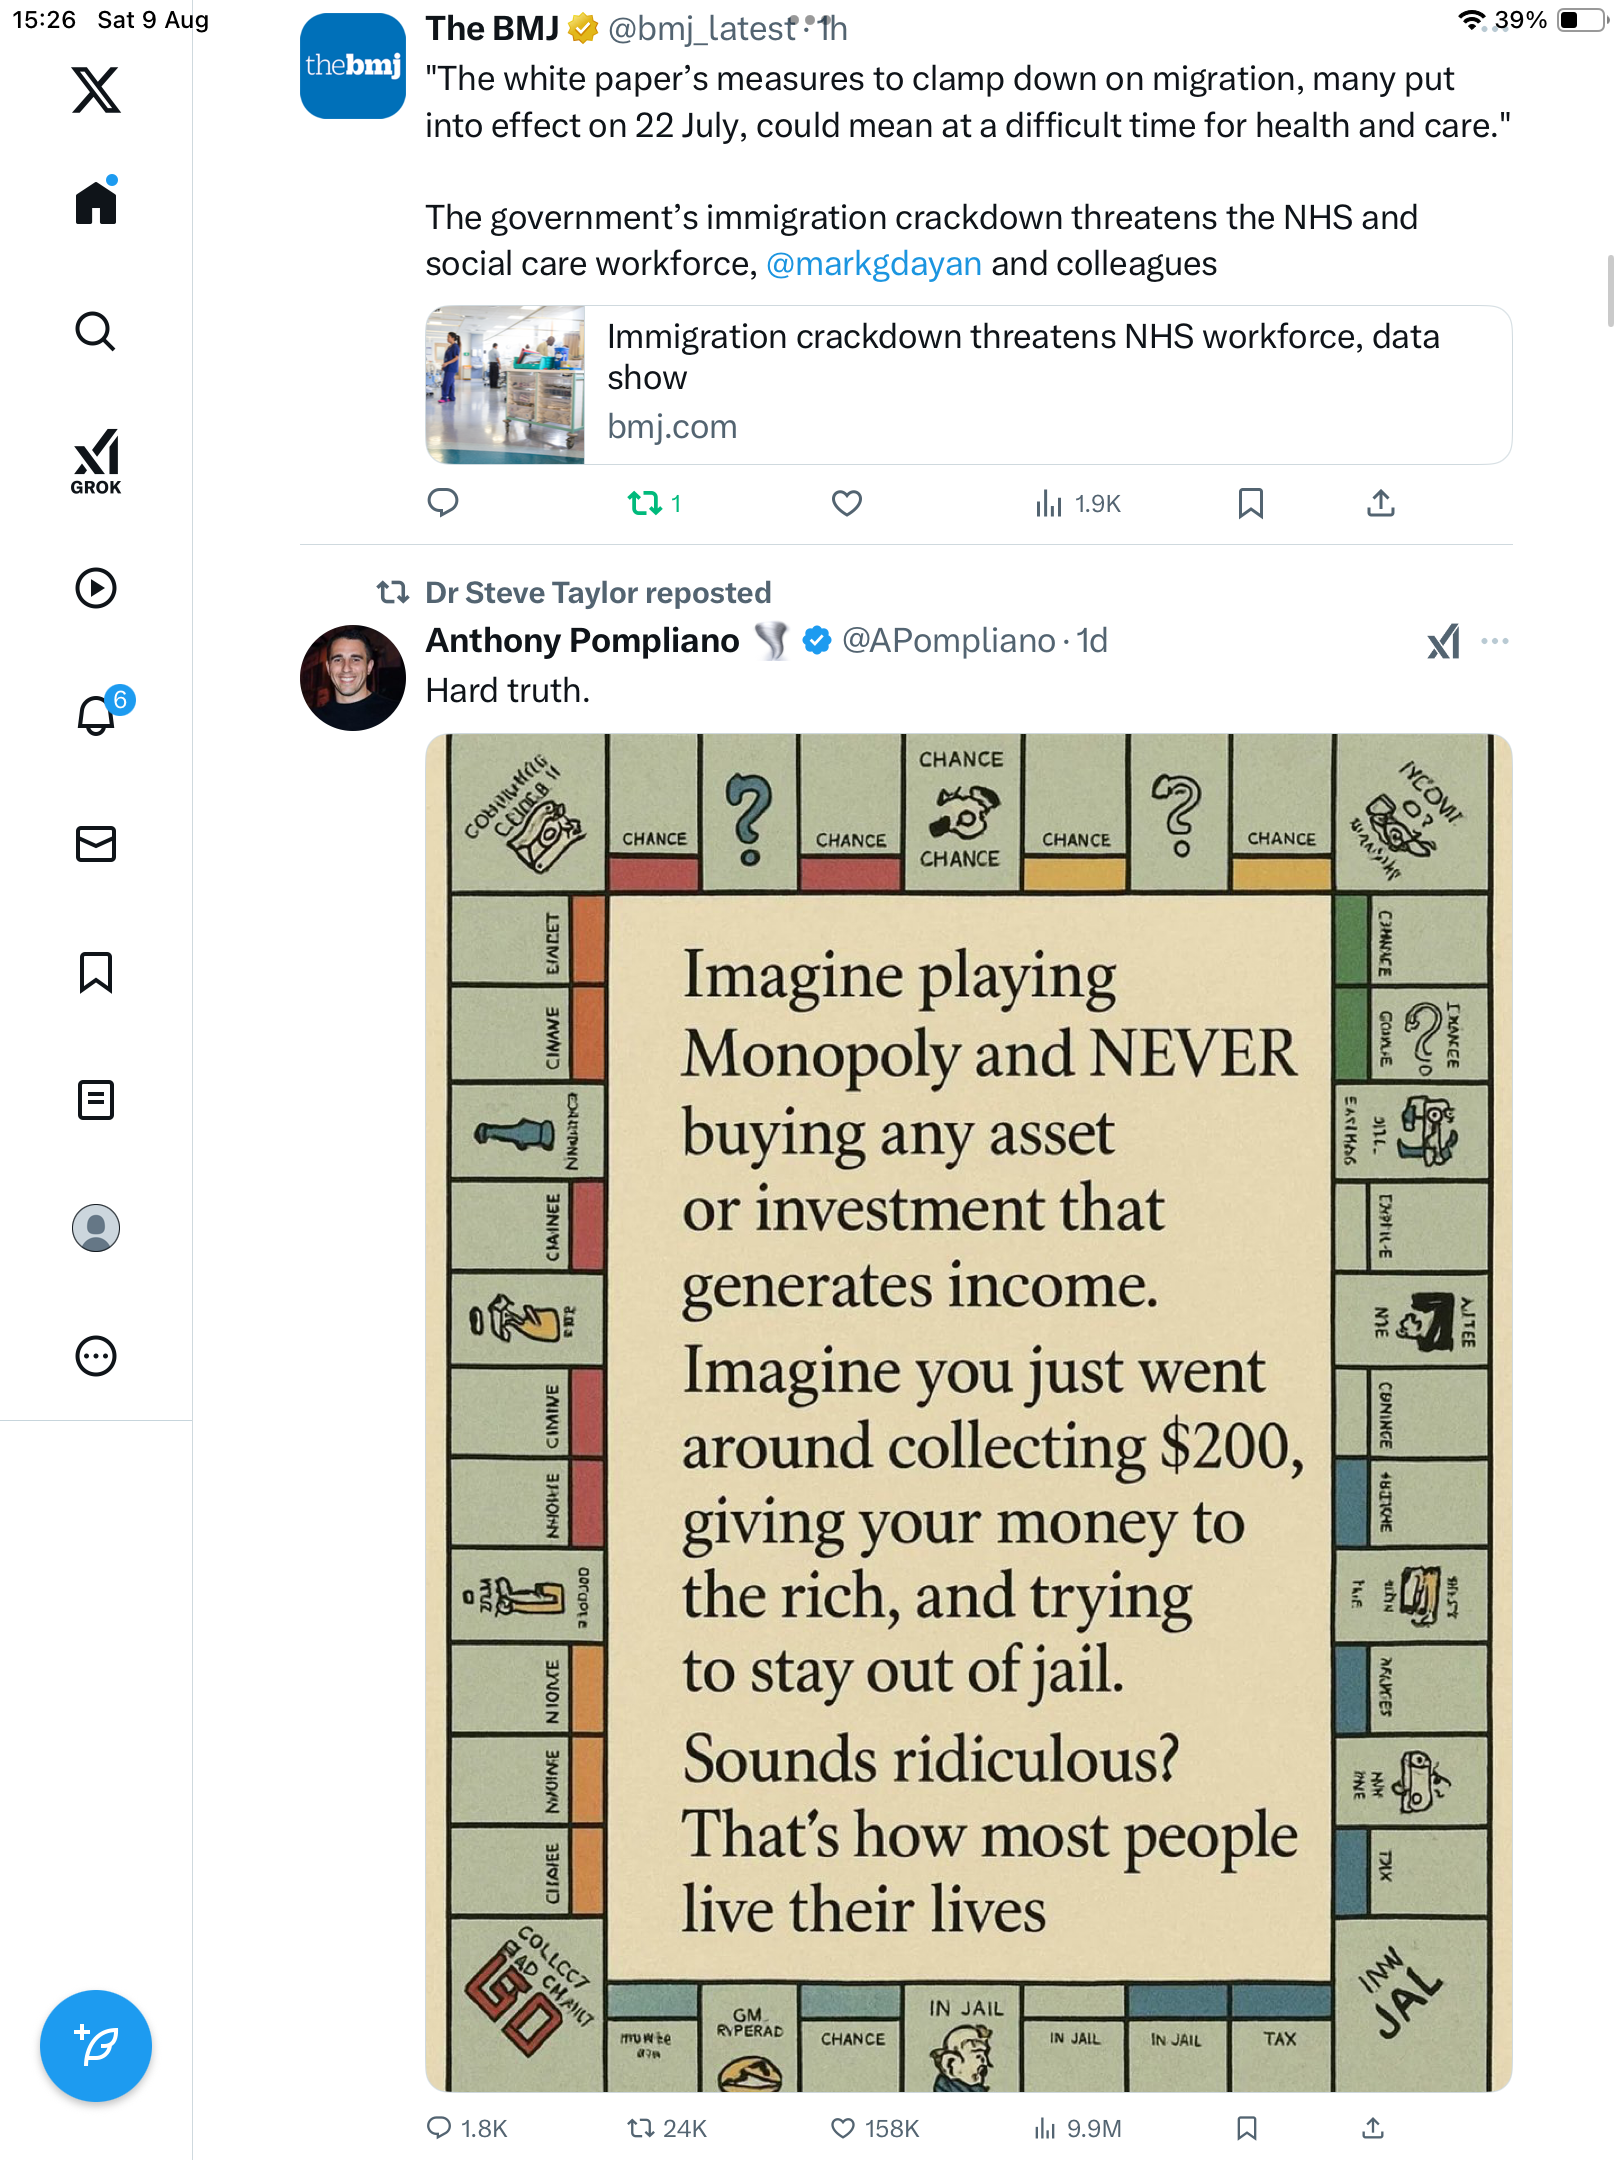Screen dimensions: 1620x2160
Task: Go to the X logo home
Action: pos(96,90)
